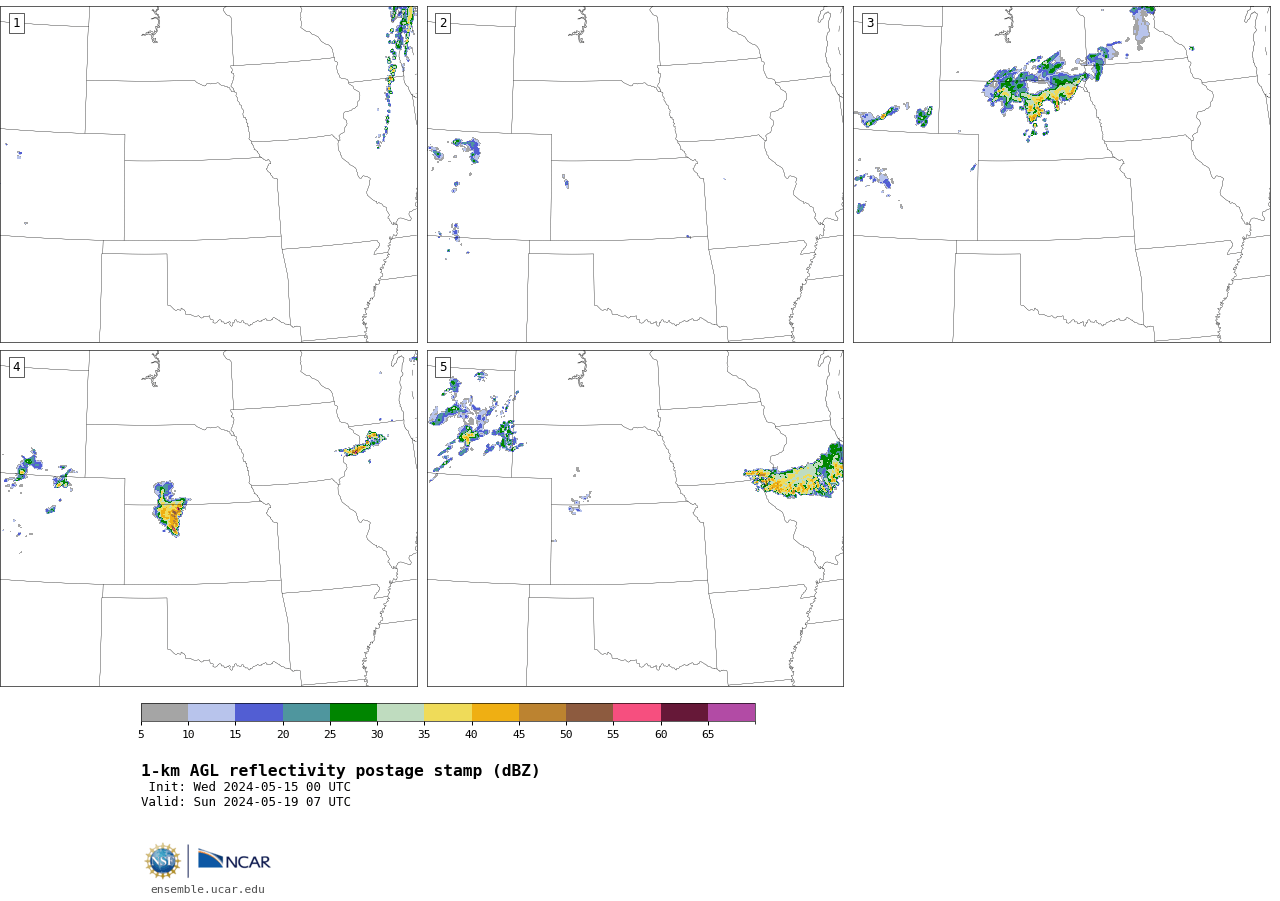Click panel label number 4

[16, 367]
